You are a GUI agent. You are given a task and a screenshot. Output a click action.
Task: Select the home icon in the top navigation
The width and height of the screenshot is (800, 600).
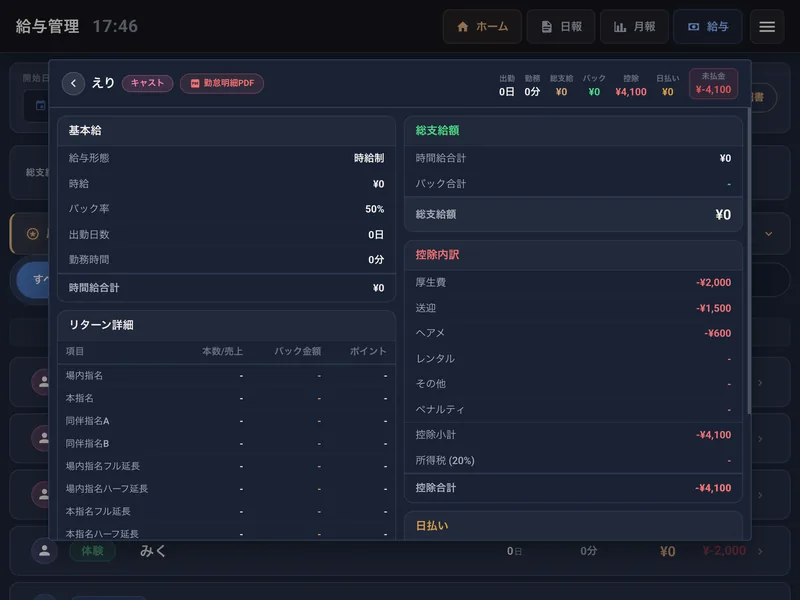[463, 27]
